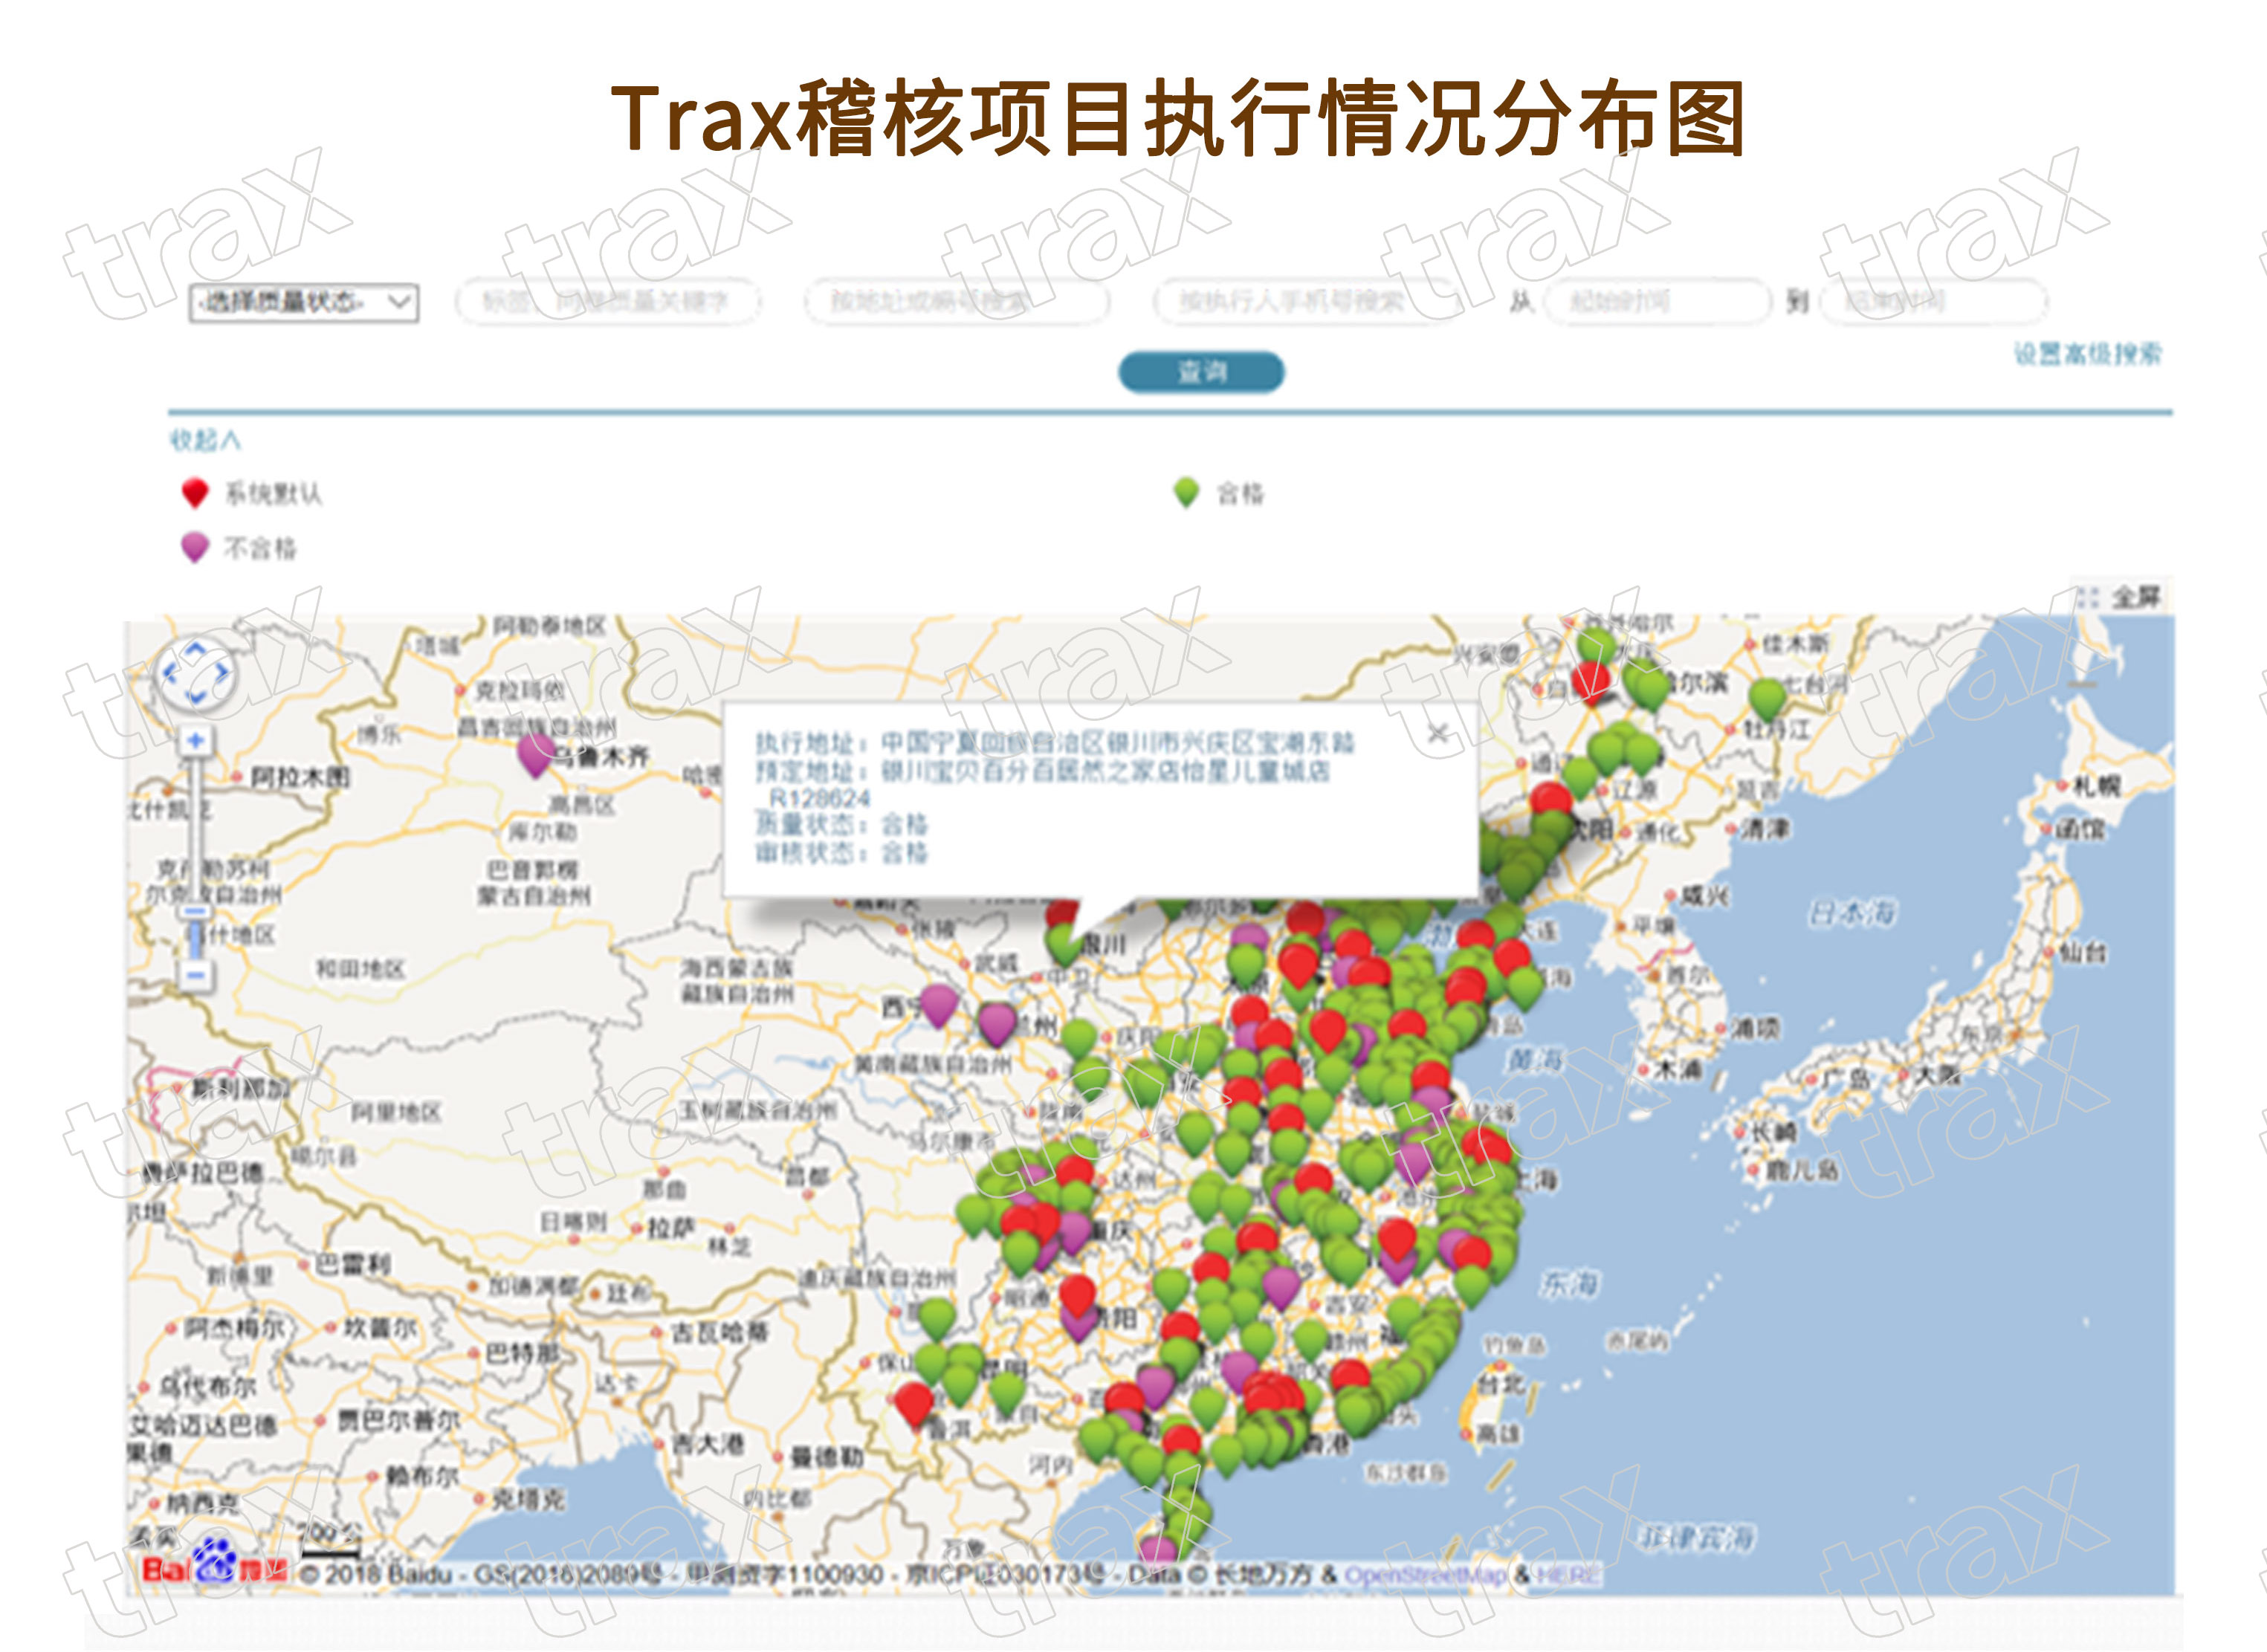The height and width of the screenshot is (1652, 2267).
Task: Click the 审核状态 合格 line
Action: click(841, 853)
